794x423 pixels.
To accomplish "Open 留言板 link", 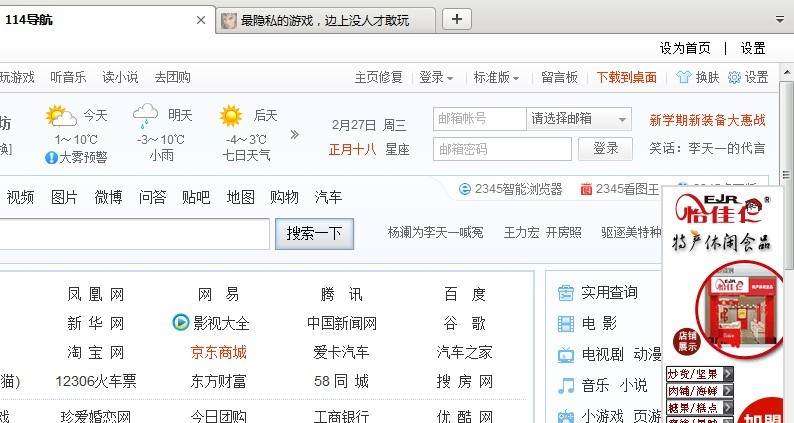I will click(x=559, y=77).
